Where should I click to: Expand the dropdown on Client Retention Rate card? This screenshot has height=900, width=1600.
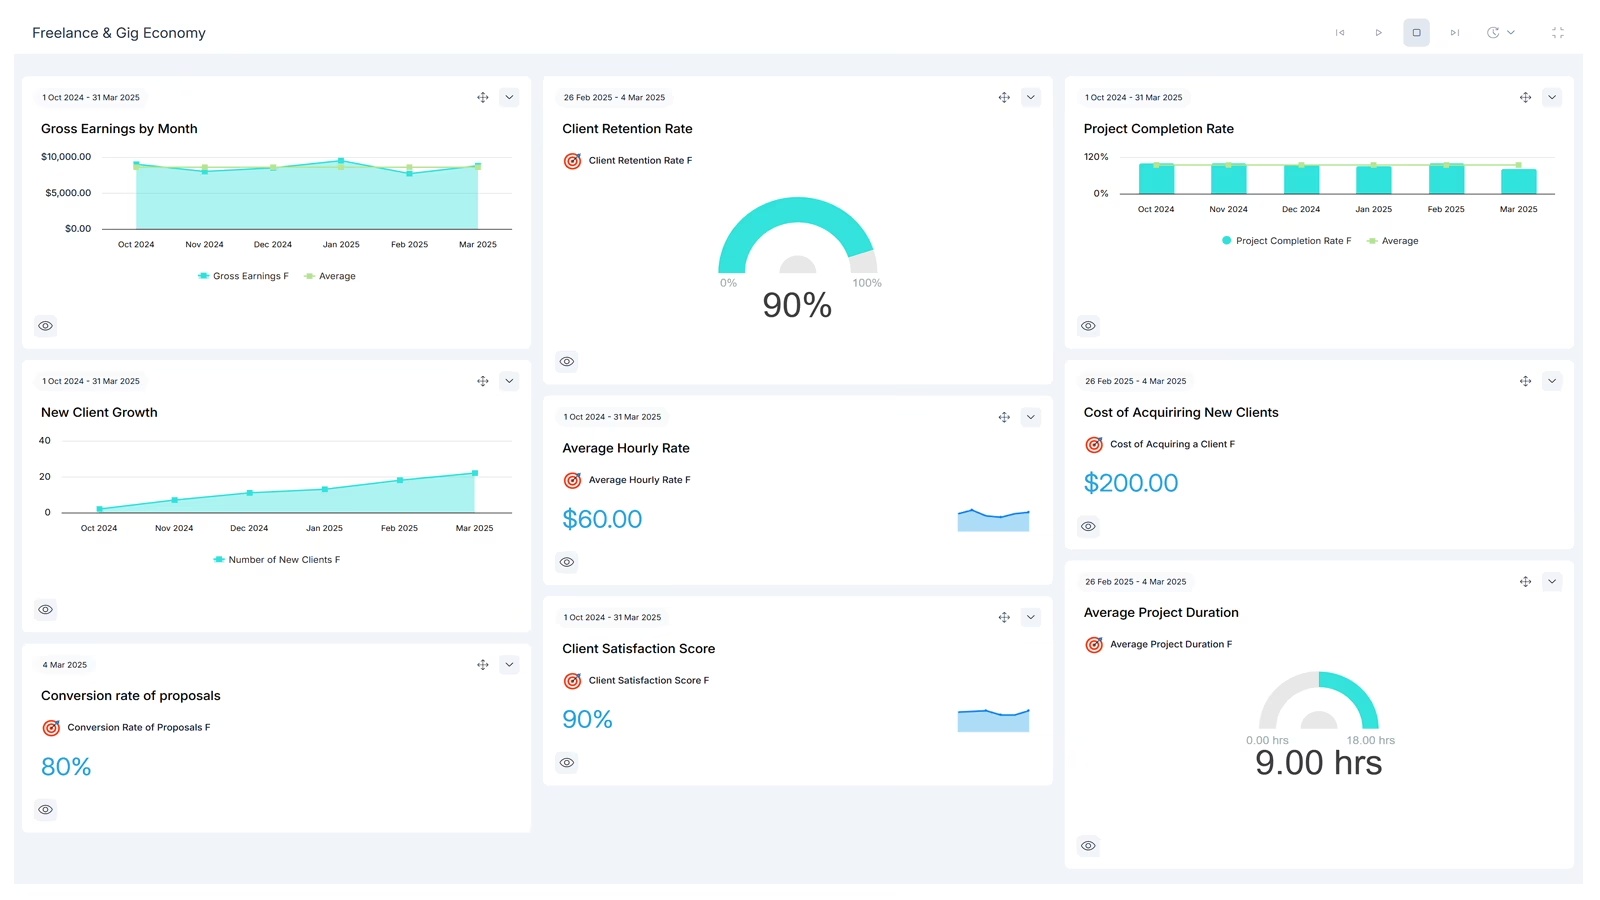[1031, 97]
